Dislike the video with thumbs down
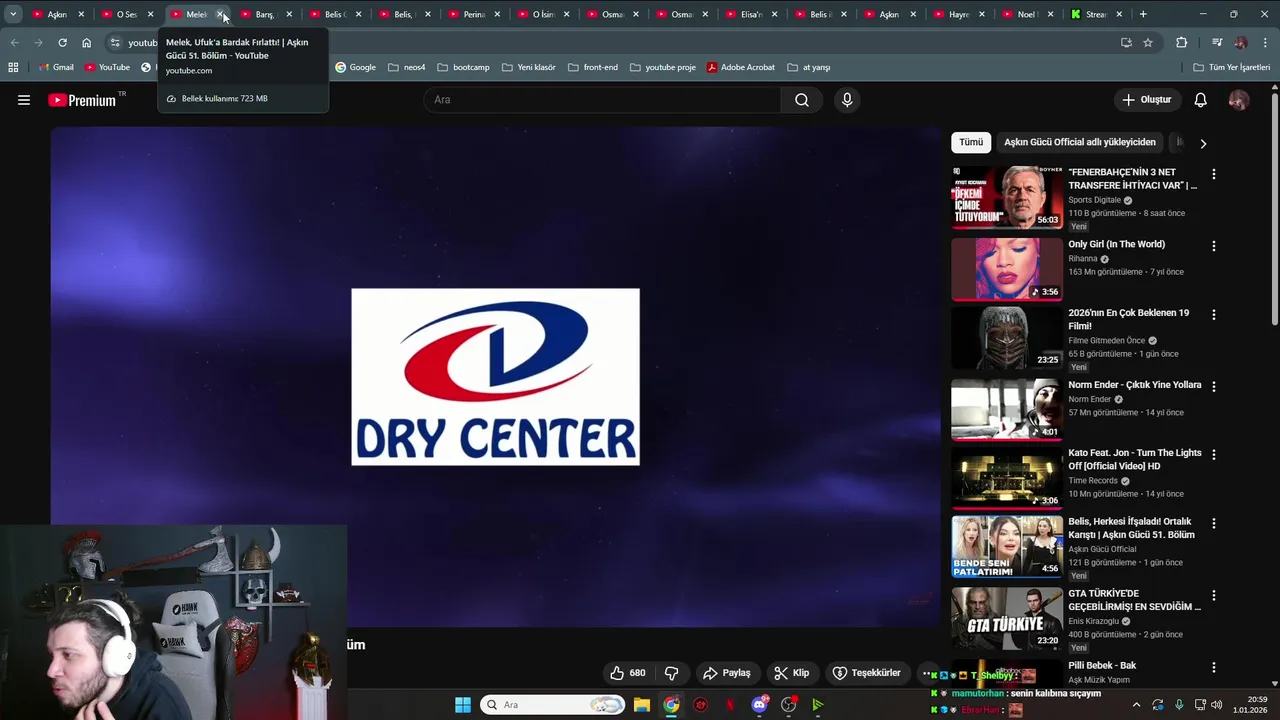Screen dimensions: 1280x720 point(672,673)
